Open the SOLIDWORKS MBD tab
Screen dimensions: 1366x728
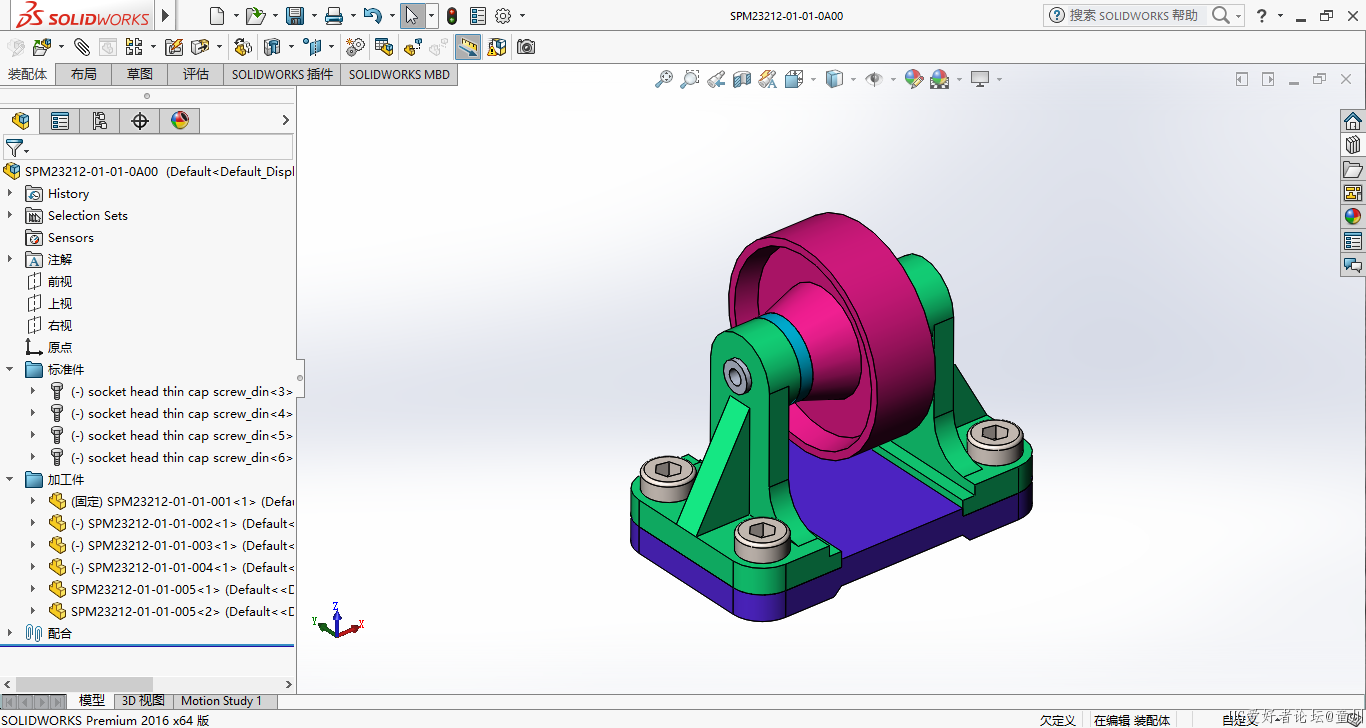pos(399,74)
